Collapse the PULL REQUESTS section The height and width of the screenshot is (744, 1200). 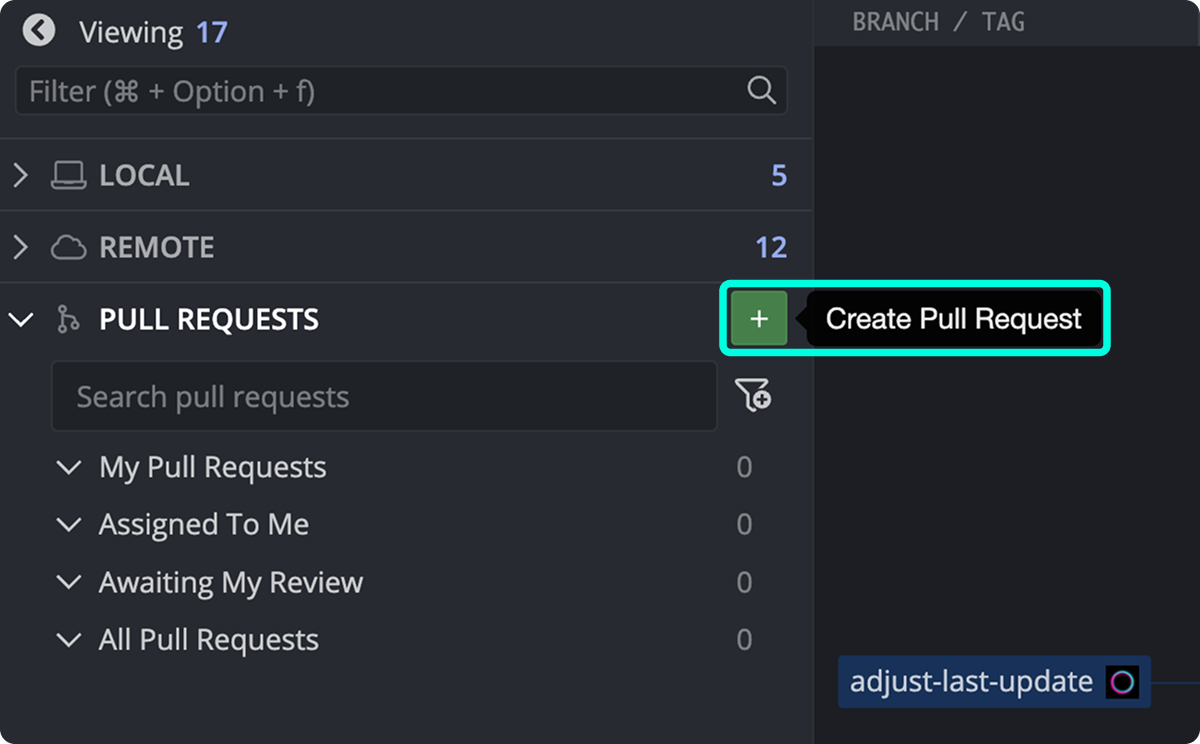pos(21,318)
